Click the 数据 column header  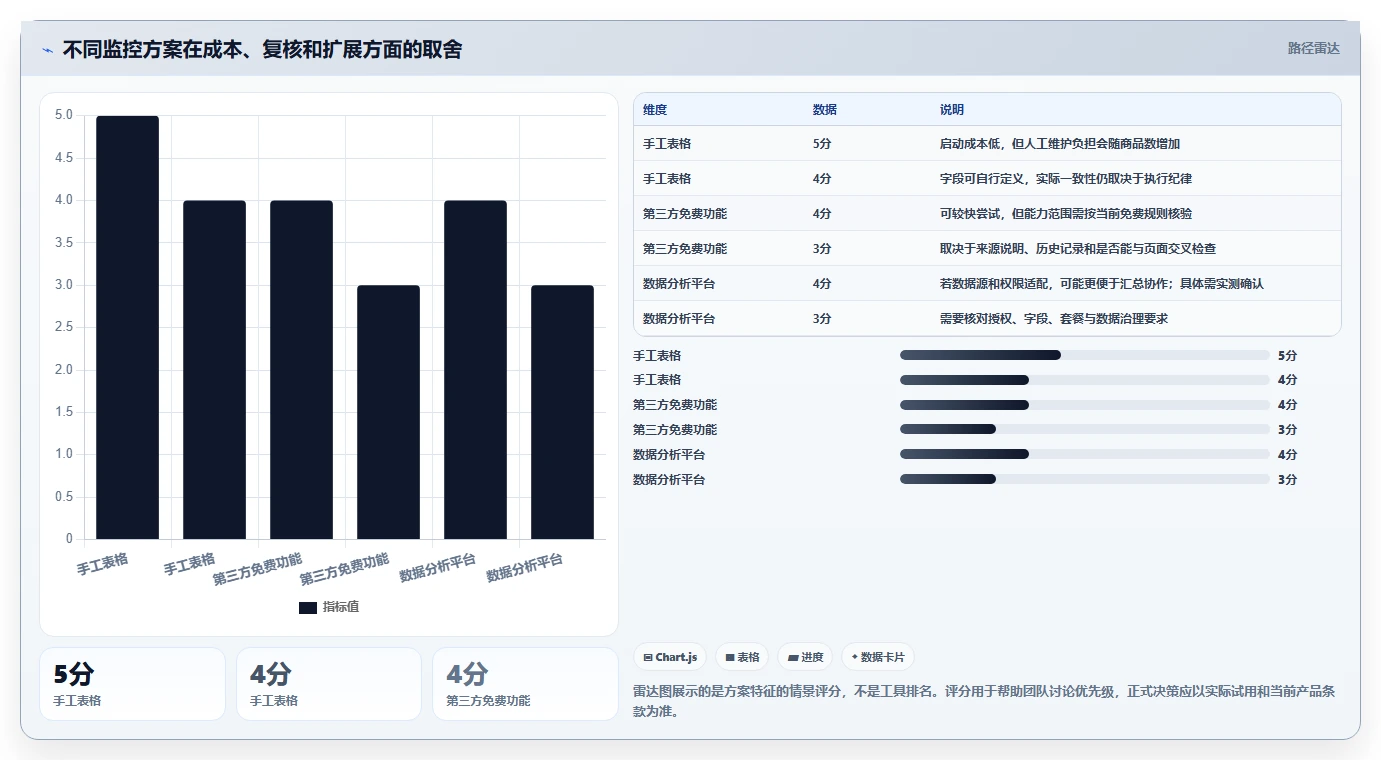tap(825, 110)
